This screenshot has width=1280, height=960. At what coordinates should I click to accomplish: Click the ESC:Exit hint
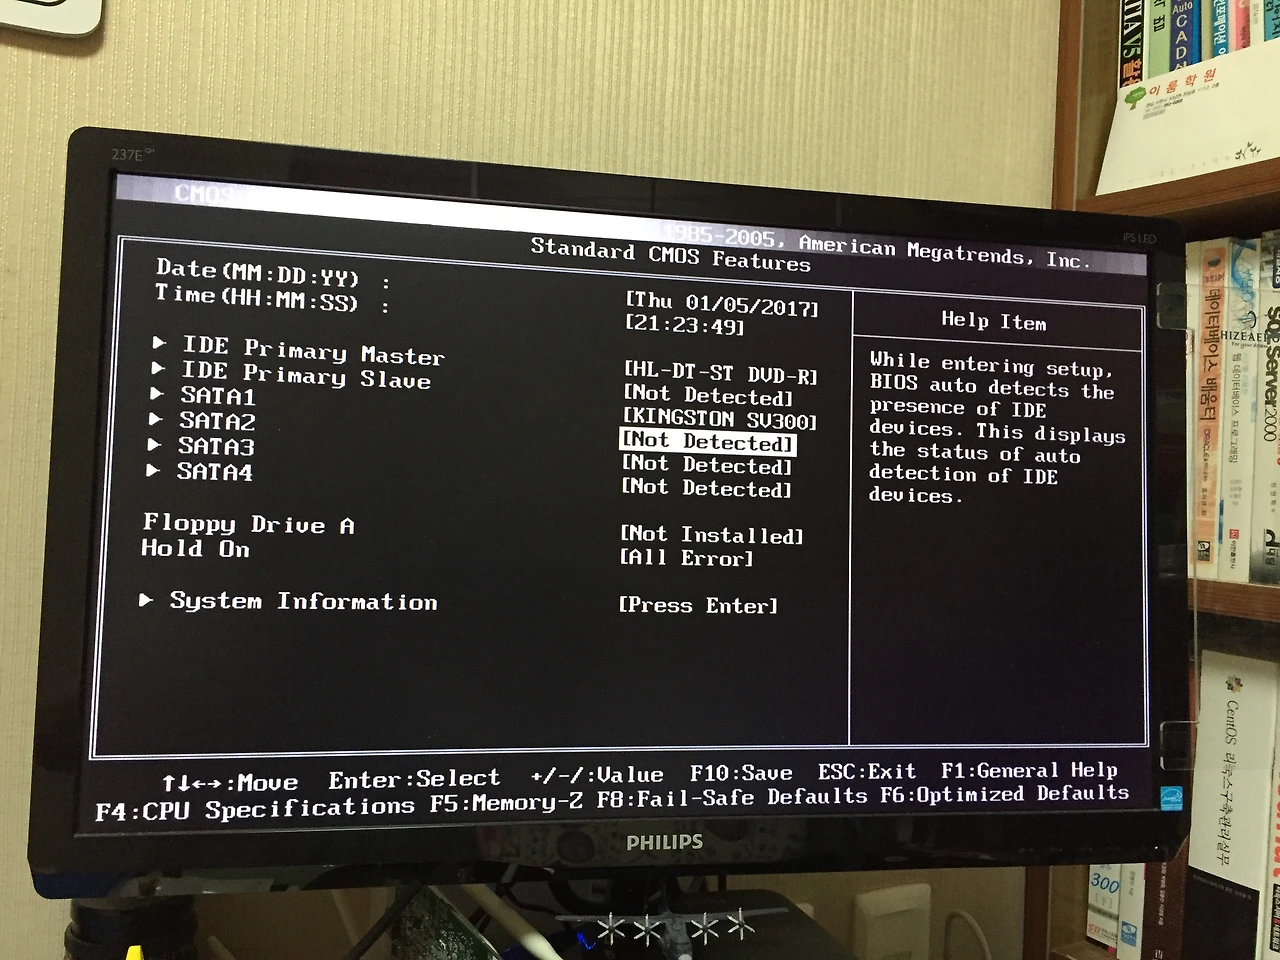(x=867, y=771)
